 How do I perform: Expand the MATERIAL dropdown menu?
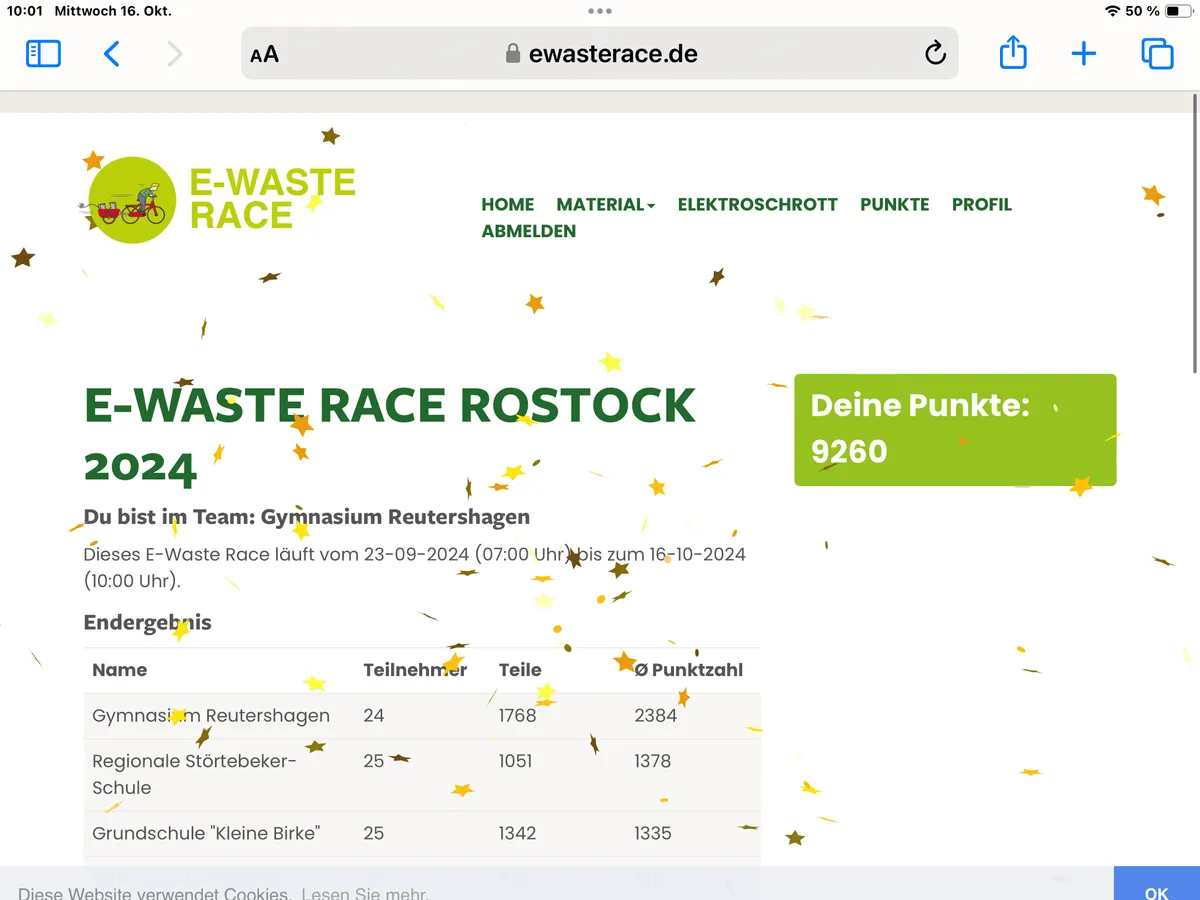click(x=606, y=204)
